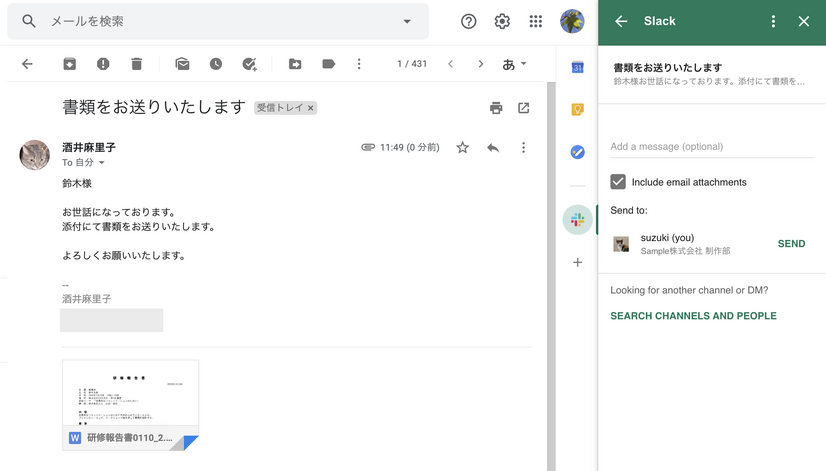
Task: Open the 研修報告書0110 Word attachment
Action: click(130, 405)
